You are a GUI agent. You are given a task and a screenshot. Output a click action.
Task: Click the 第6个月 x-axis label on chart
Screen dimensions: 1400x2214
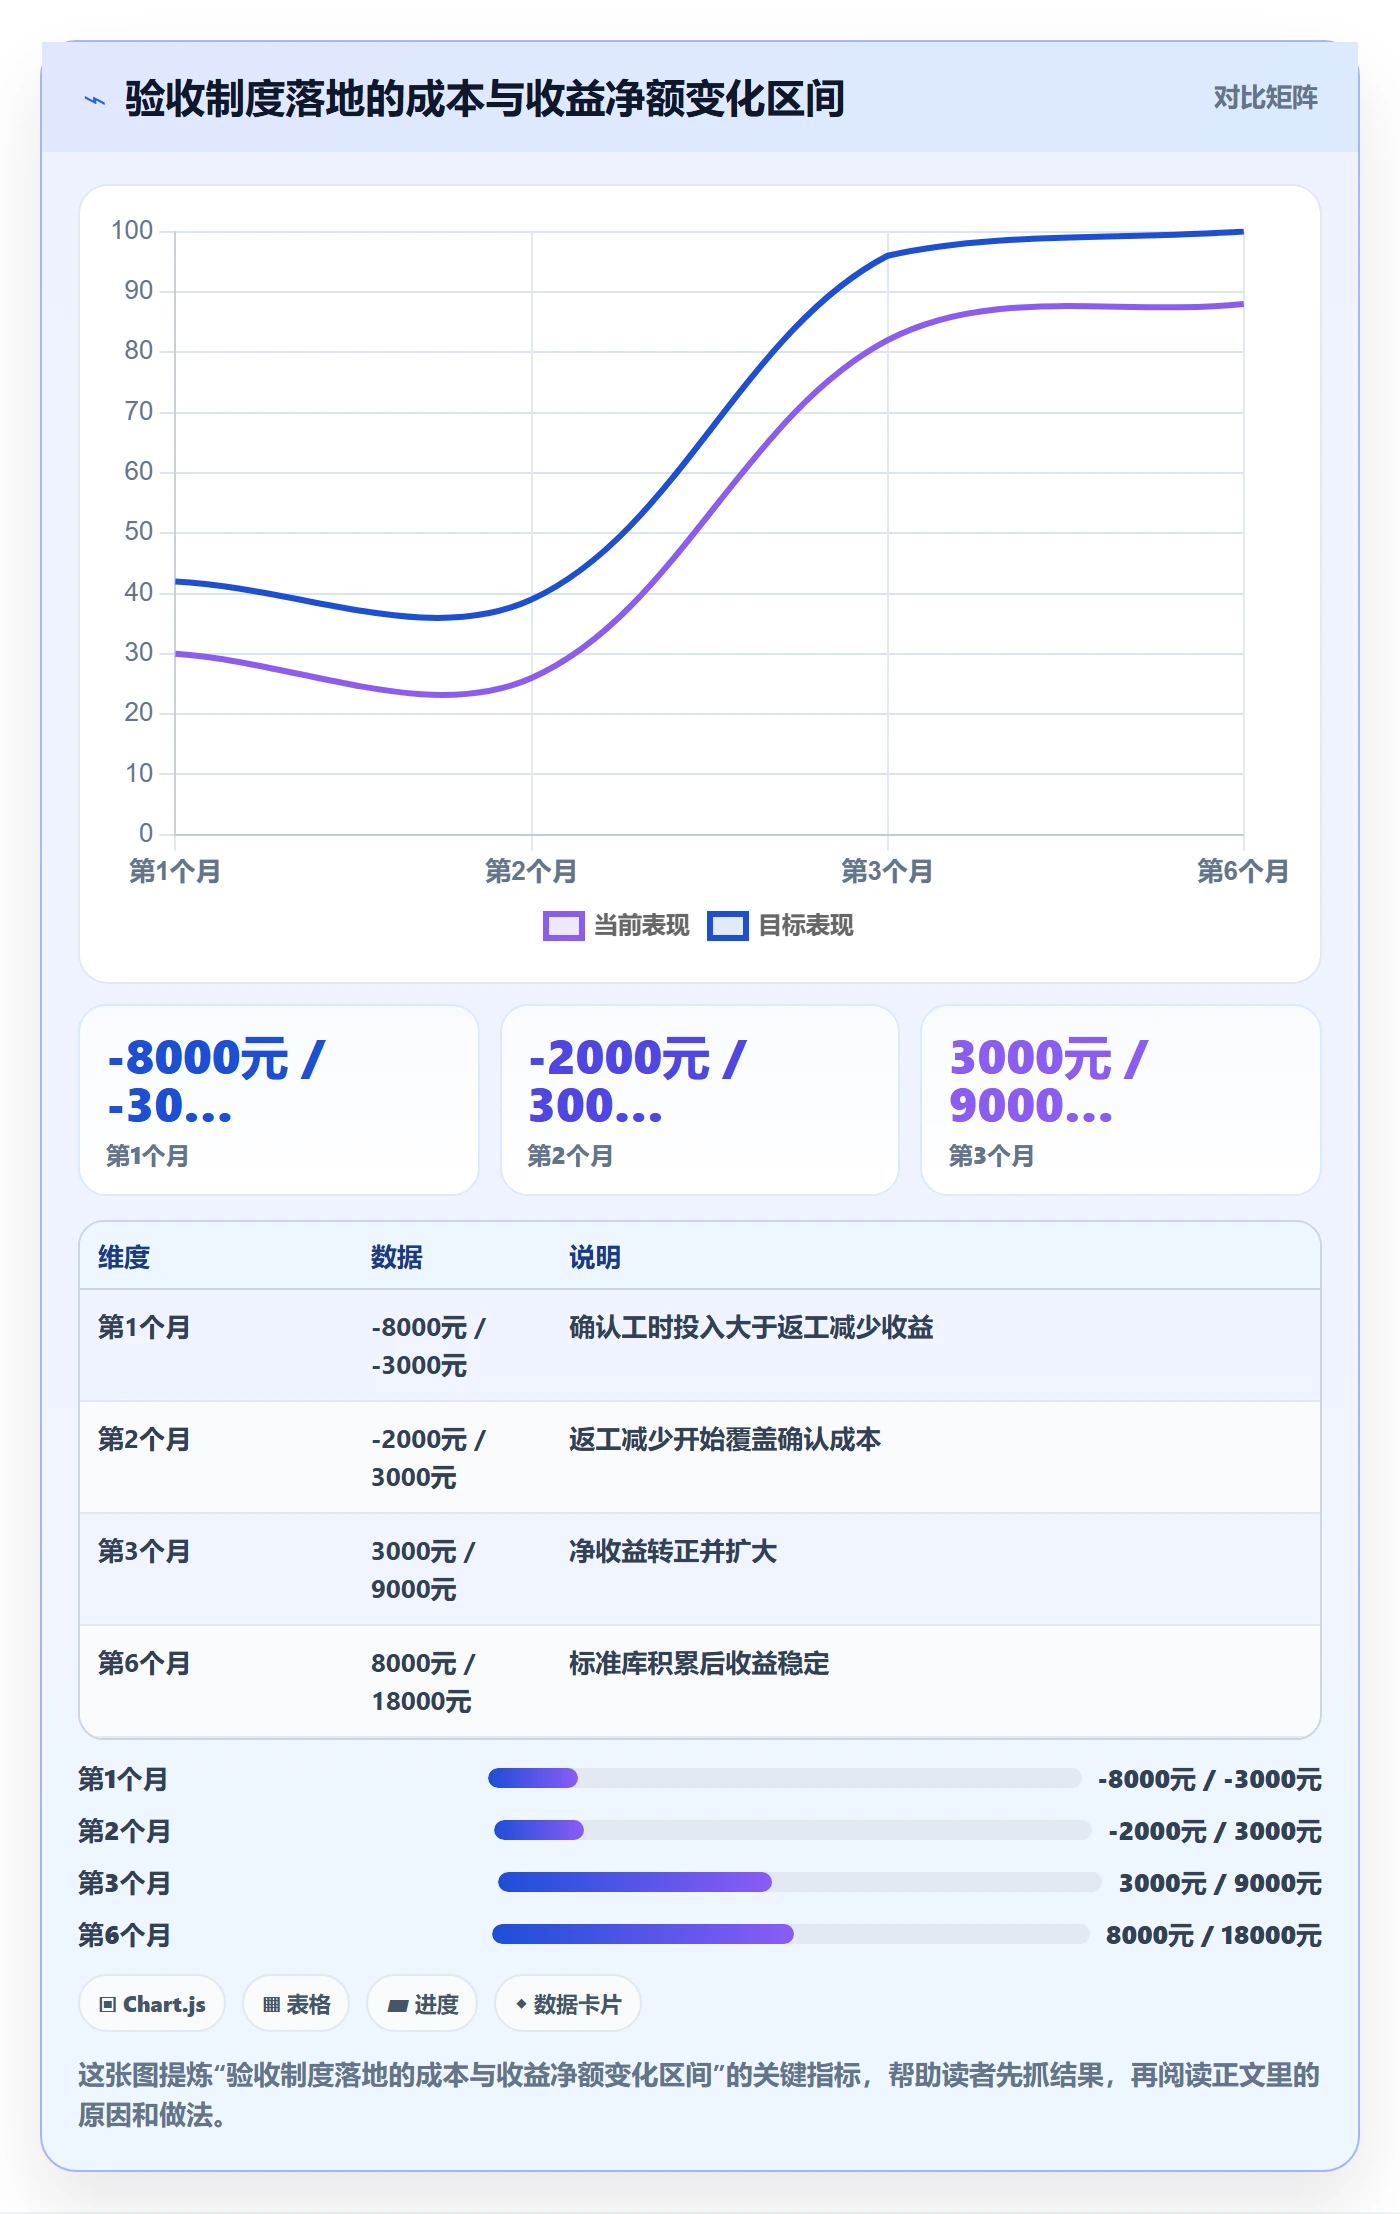click(x=1243, y=871)
